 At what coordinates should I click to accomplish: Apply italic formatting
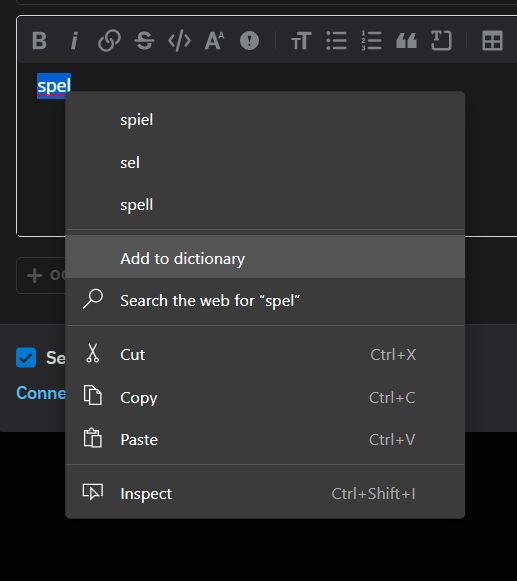(x=74, y=40)
